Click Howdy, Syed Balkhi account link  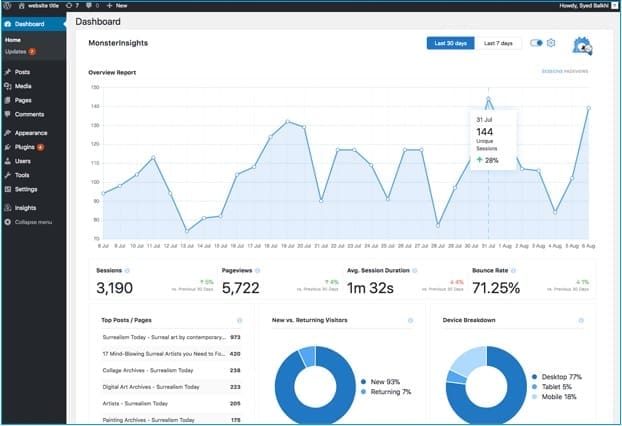pos(584,6)
